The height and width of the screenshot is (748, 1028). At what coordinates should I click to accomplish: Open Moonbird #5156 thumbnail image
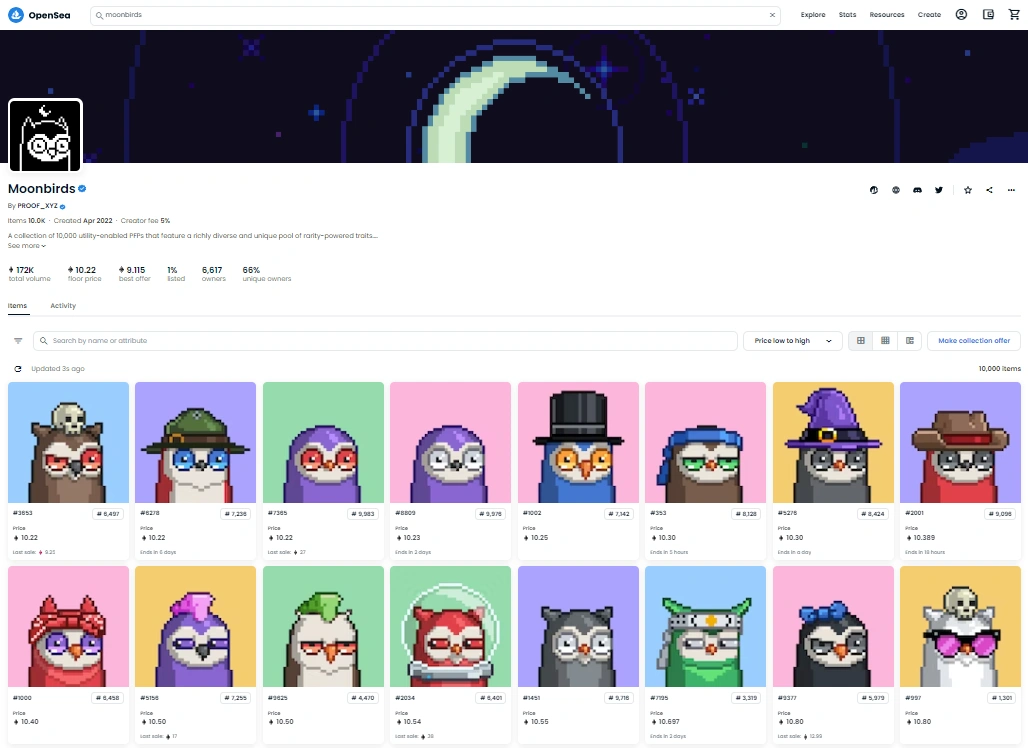pyautogui.click(x=195, y=627)
